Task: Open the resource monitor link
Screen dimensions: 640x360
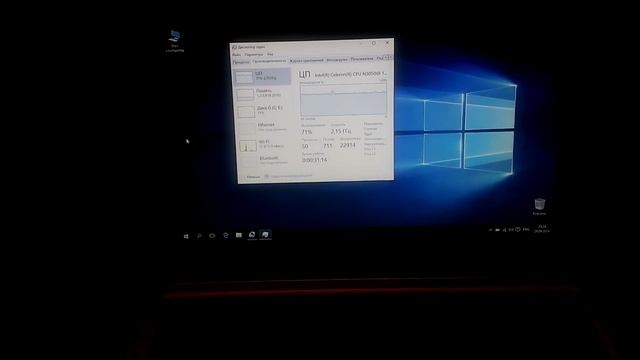Action: (289, 176)
